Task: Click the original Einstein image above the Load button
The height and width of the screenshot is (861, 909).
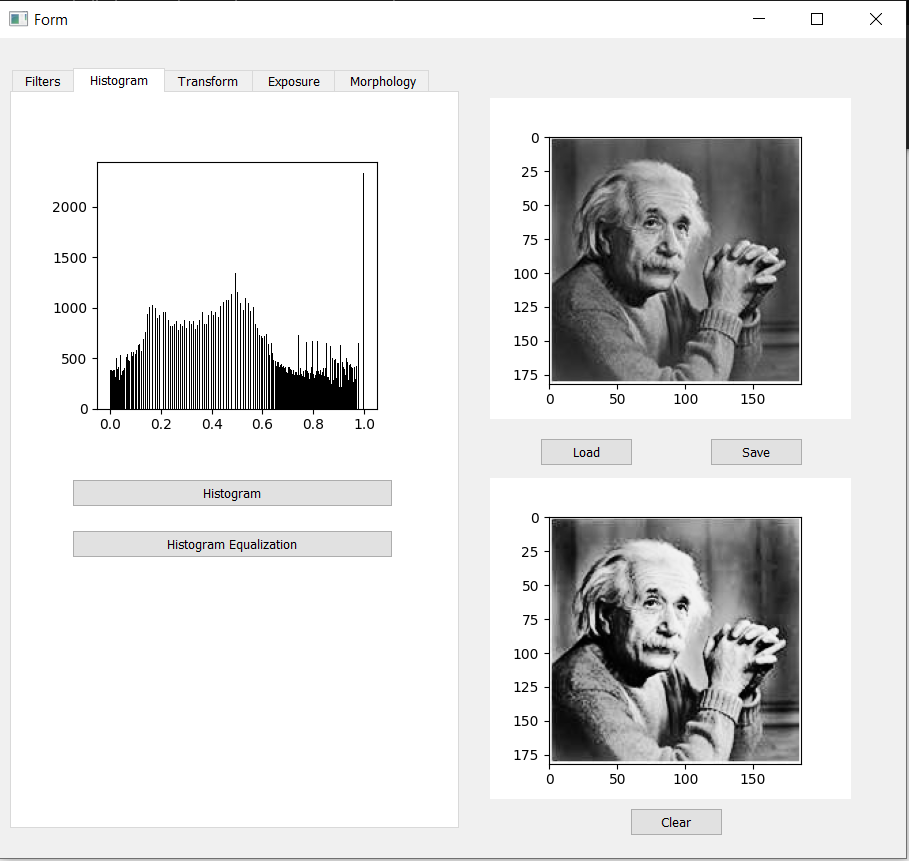Action: point(675,260)
